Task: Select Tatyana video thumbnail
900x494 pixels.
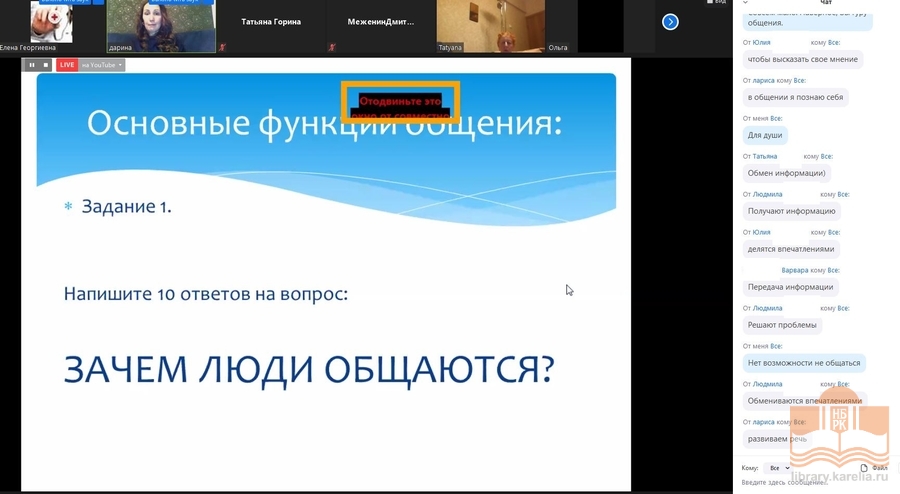Action: (x=491, y=26)
